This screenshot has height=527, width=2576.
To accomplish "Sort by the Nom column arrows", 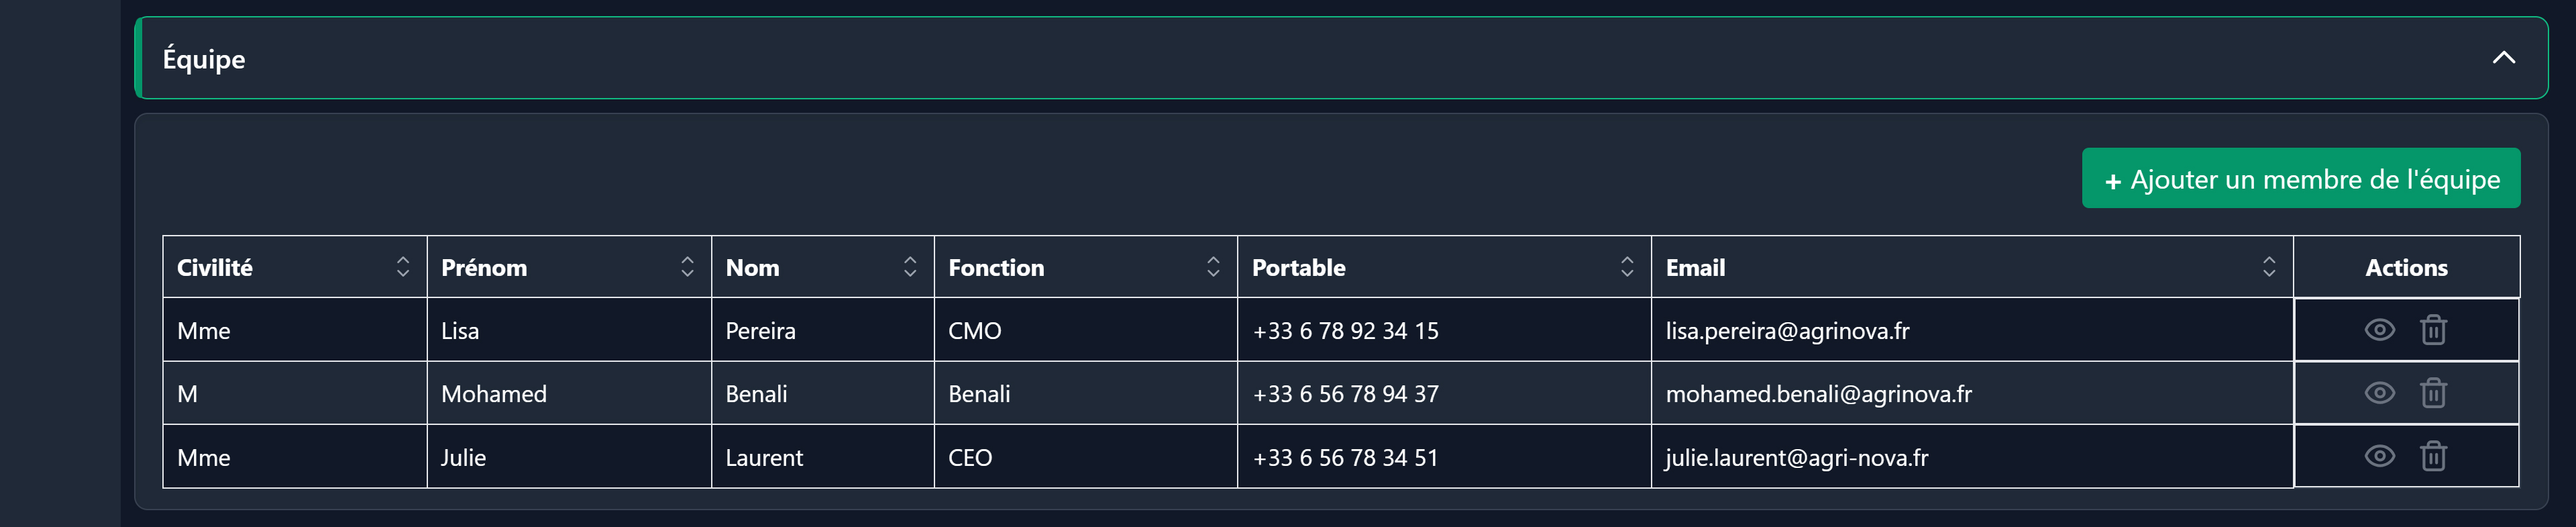I will (910, 267).
